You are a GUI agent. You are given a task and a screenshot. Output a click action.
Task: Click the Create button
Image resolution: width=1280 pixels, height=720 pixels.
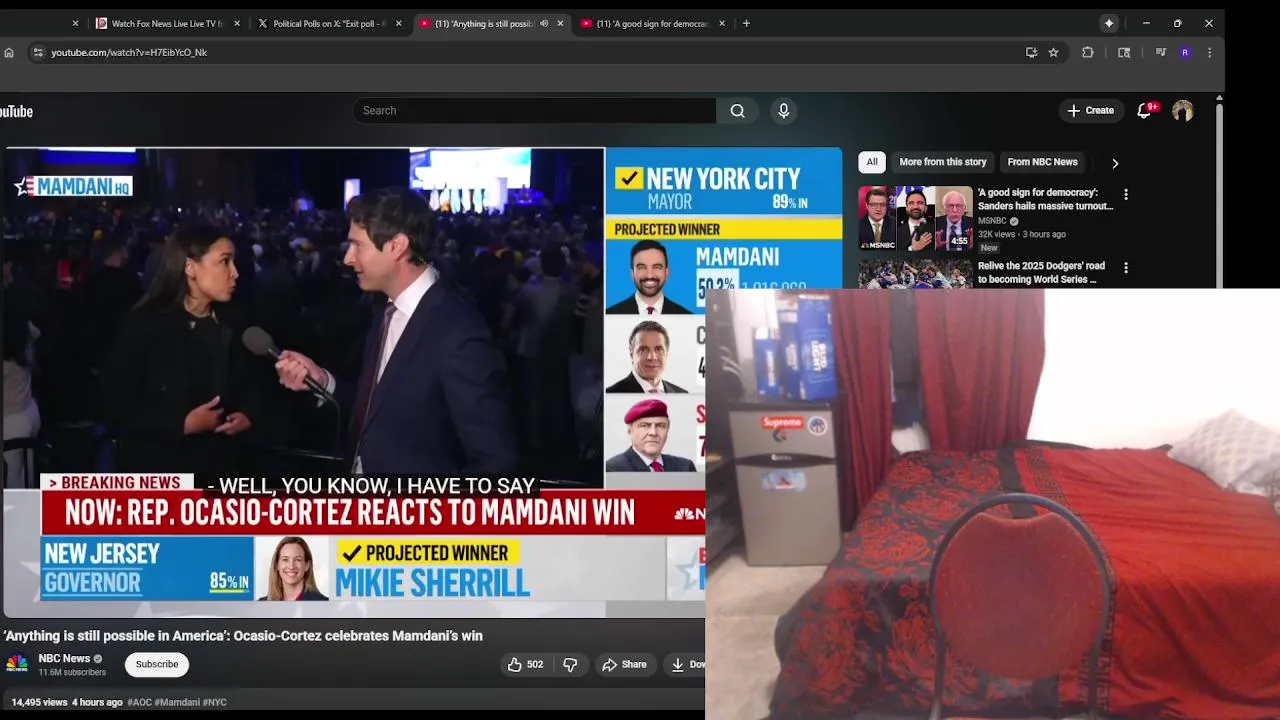click(1091, 111)
